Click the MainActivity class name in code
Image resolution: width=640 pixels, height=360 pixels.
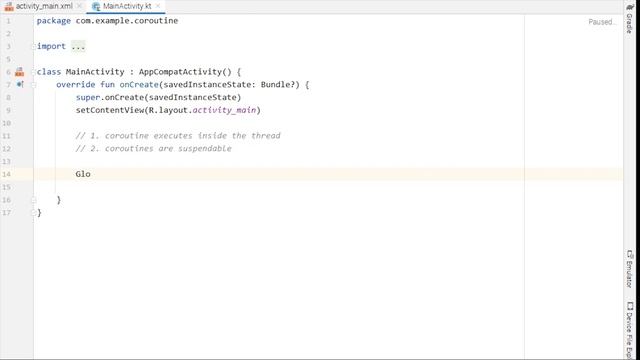pos(95,72)
